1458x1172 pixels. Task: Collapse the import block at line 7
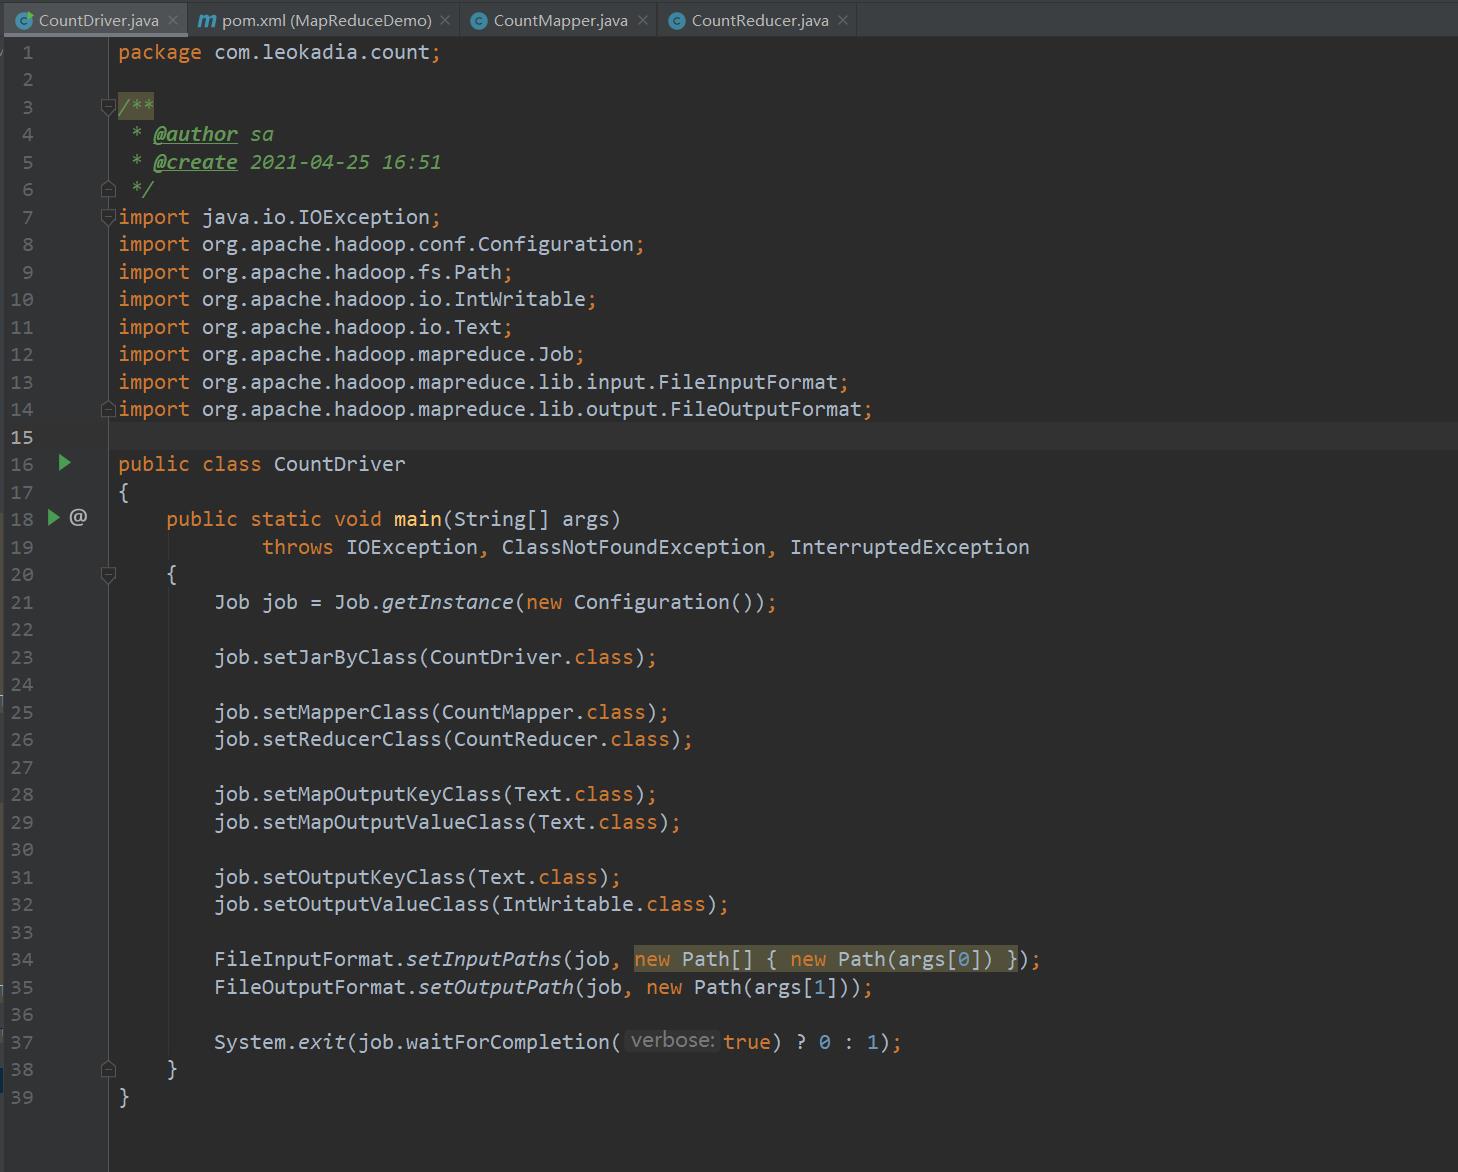coord(108,216)
